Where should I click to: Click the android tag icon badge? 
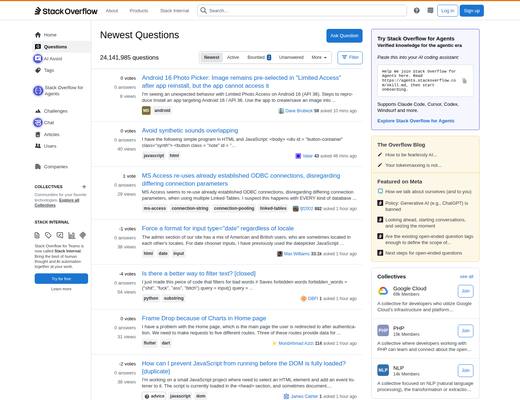point(146,110)
